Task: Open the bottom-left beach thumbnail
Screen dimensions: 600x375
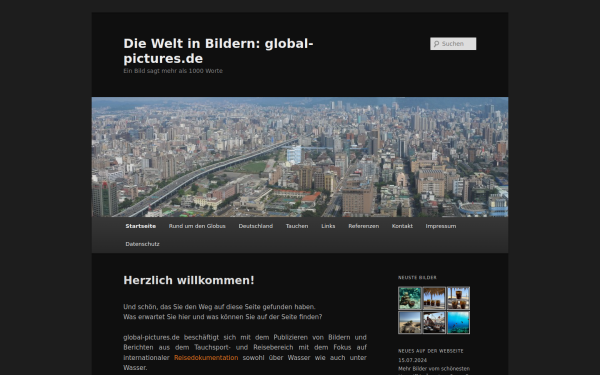Action: [x=409, y=323]
